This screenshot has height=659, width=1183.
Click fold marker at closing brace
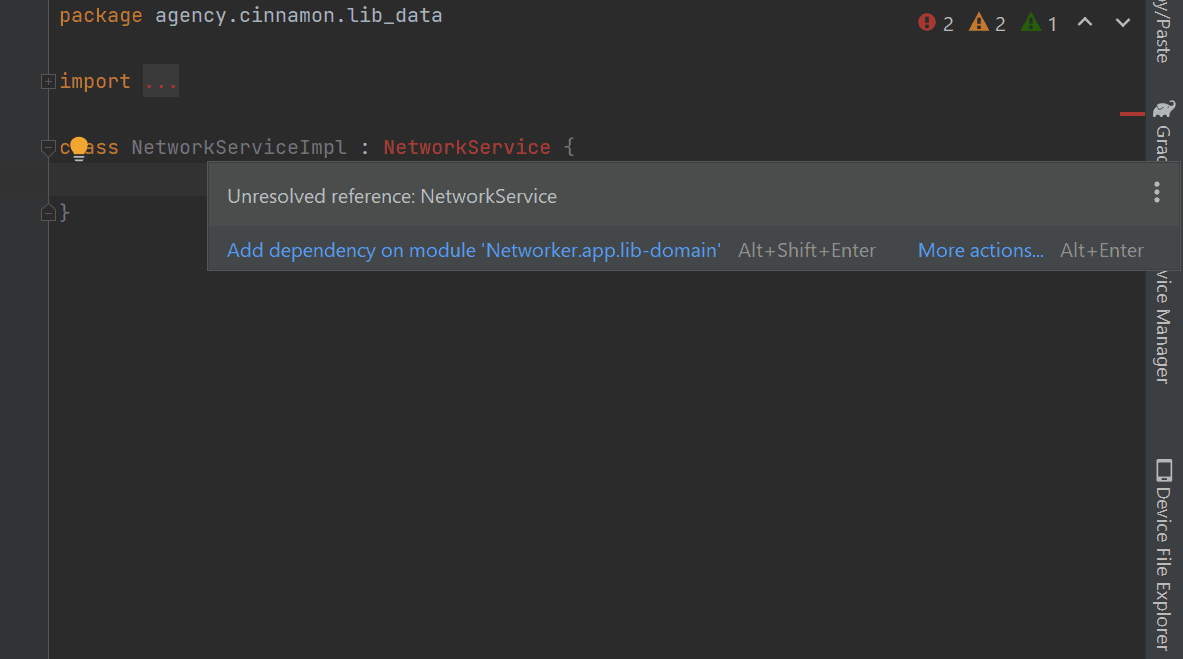coord(47,212)
